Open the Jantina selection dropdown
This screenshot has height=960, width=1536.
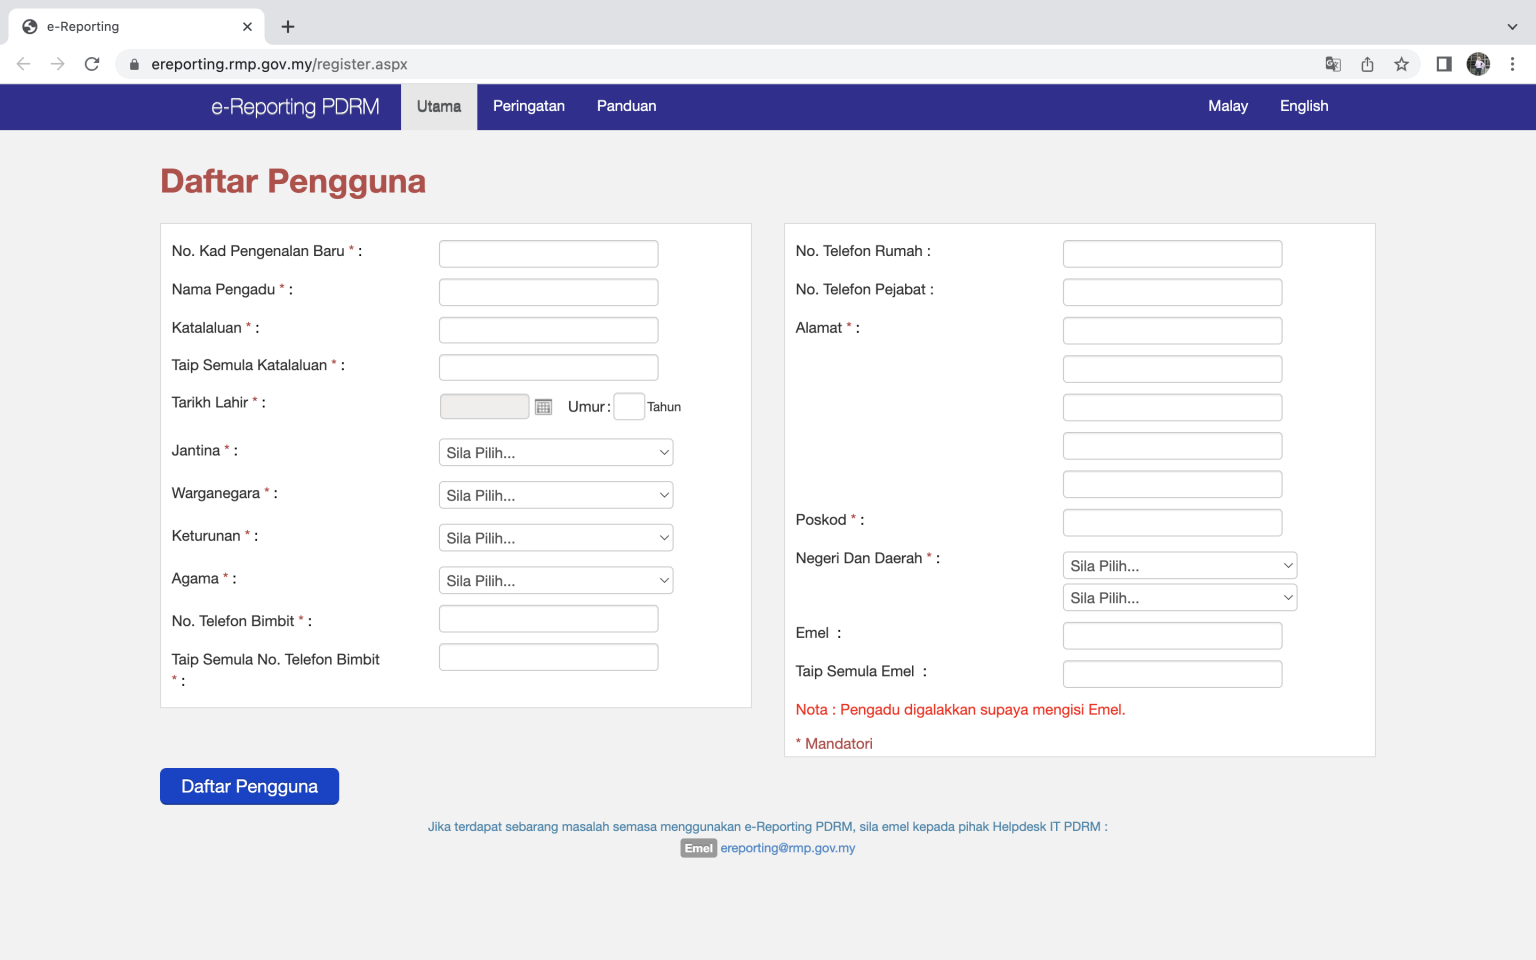tap(556, 452)
